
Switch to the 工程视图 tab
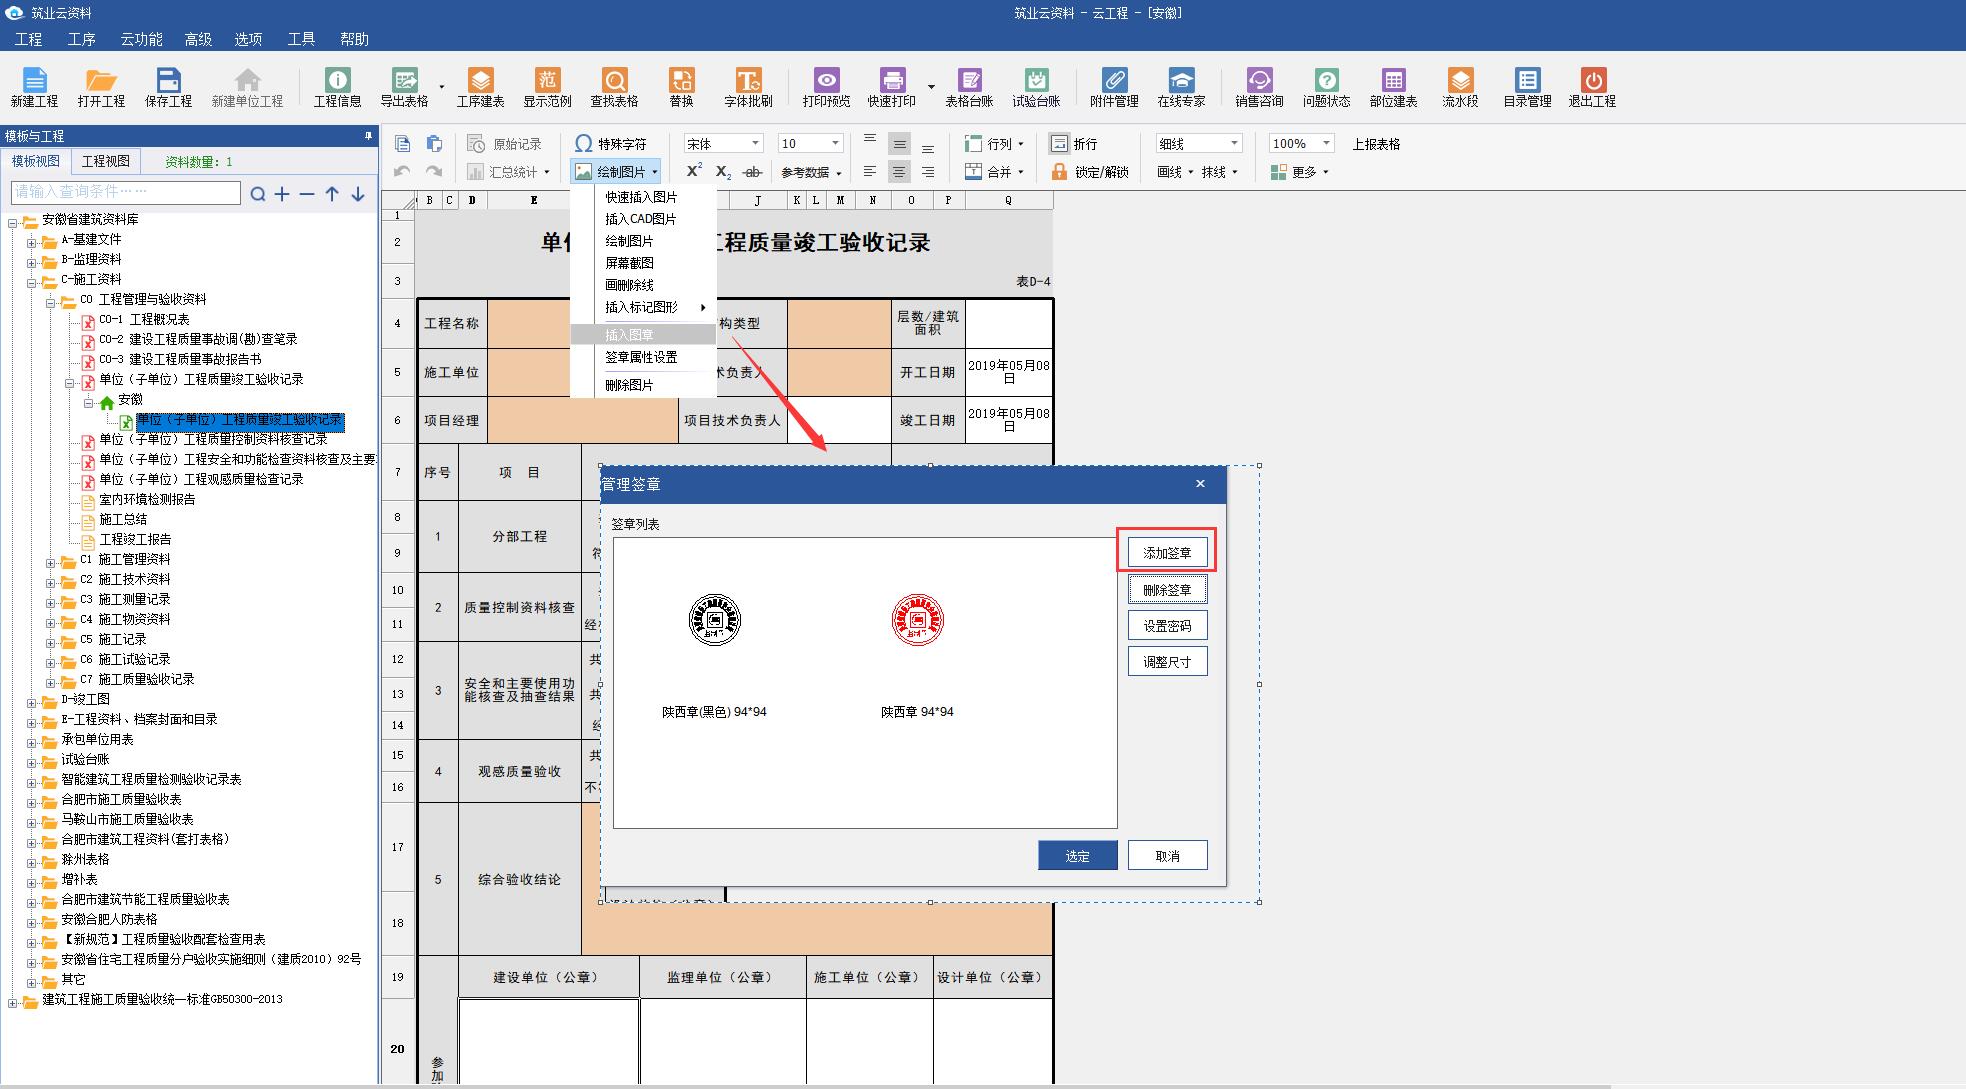click(105, 161)
